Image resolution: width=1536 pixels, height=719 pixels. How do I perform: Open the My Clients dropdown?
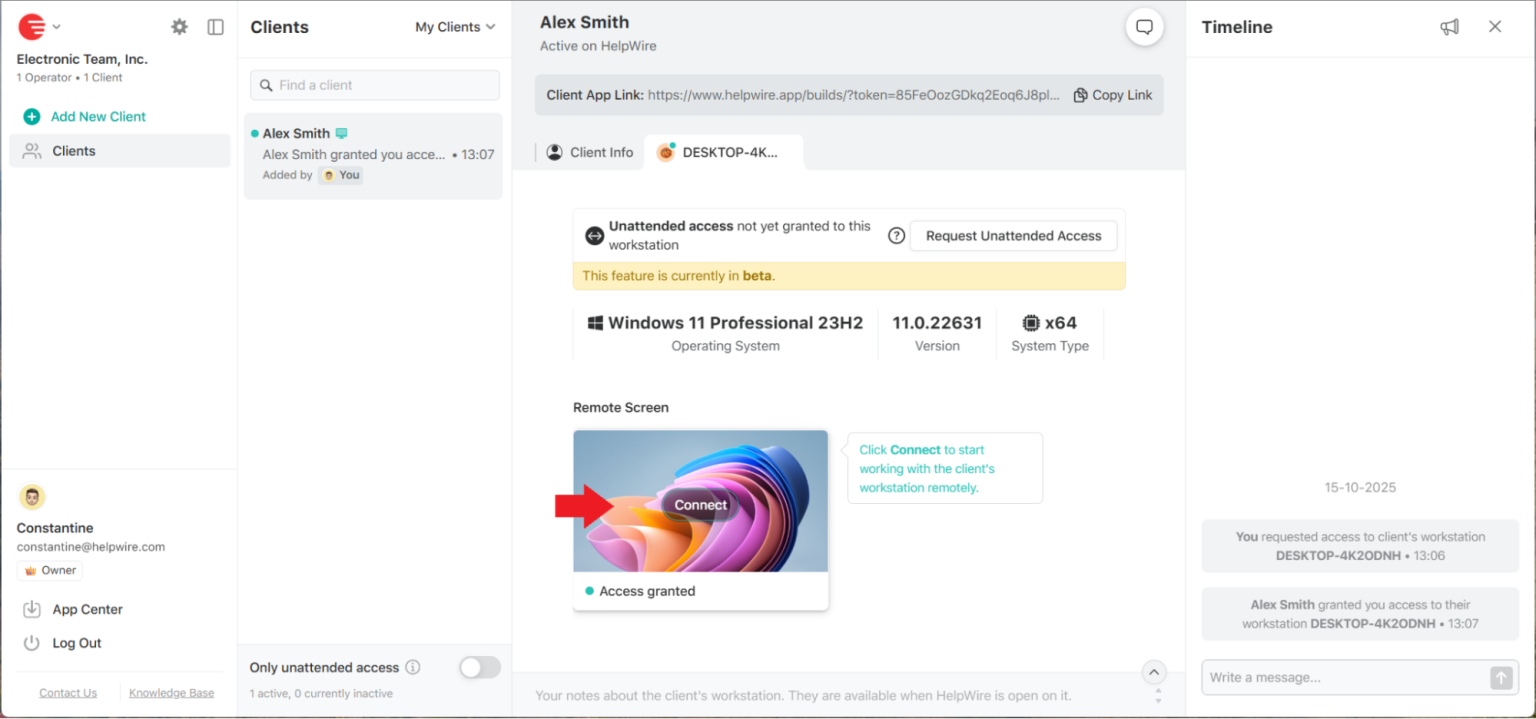click(455, 27)
